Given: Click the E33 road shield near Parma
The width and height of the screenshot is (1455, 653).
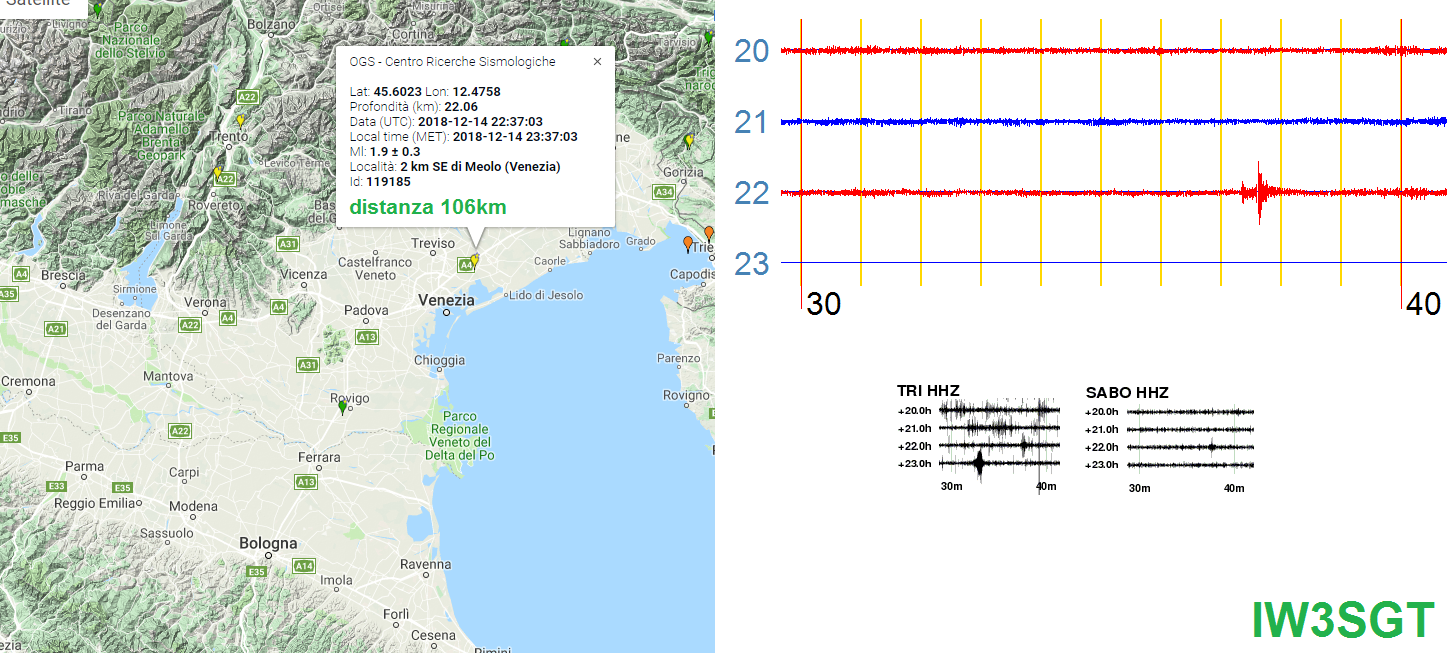Looking at the screenshot, I should click(56, 486).
